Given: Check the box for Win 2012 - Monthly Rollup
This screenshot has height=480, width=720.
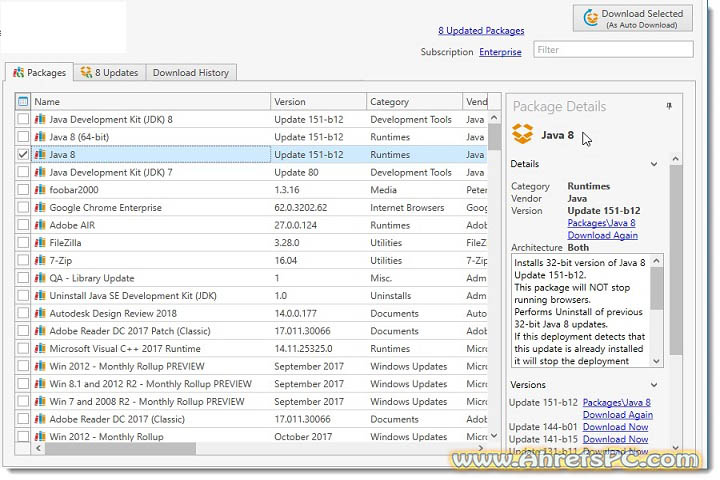Looking at the screenshot, I should [x=22, y=436].
